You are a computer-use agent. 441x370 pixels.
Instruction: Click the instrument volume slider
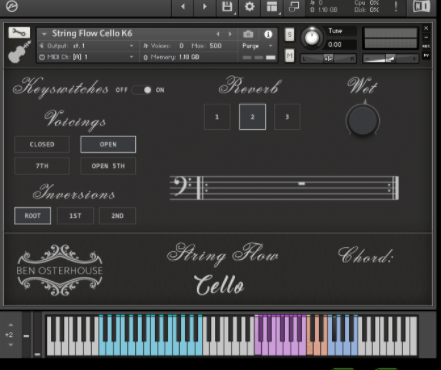[x=390, y=59]
